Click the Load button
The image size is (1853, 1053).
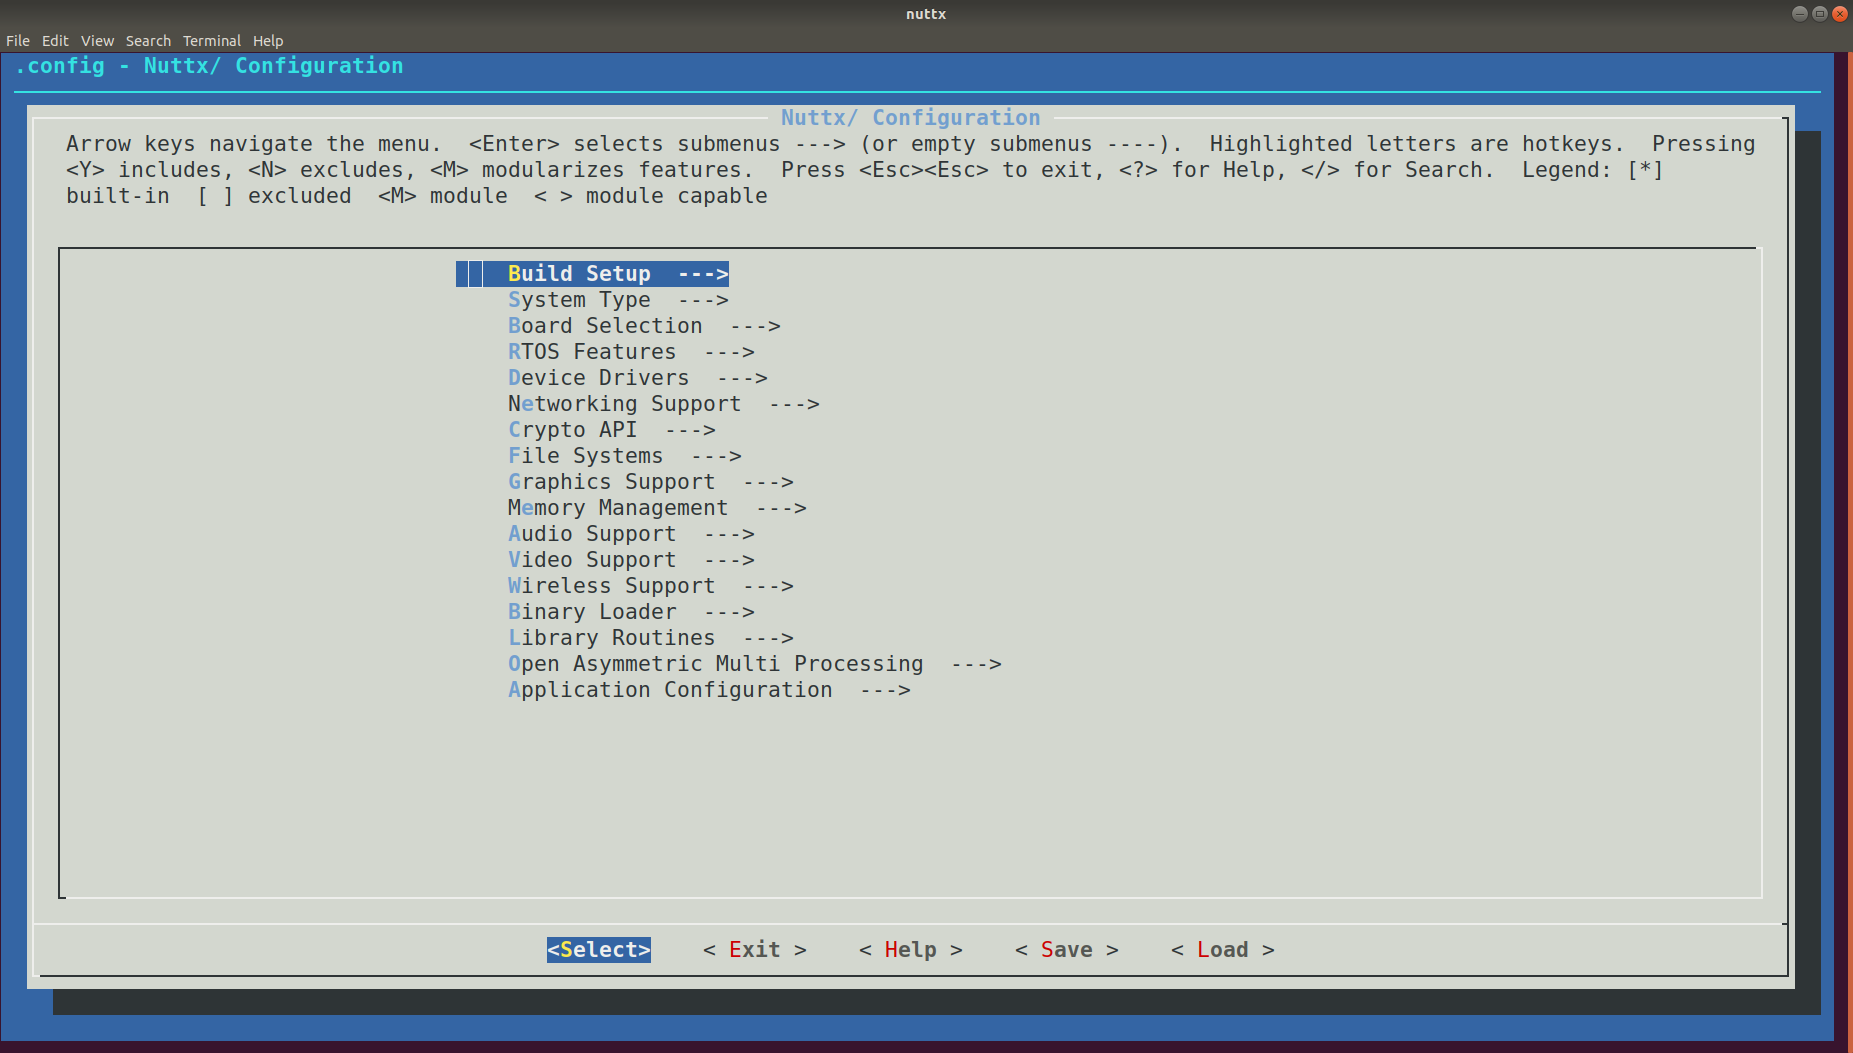(x=1222, y=950)
